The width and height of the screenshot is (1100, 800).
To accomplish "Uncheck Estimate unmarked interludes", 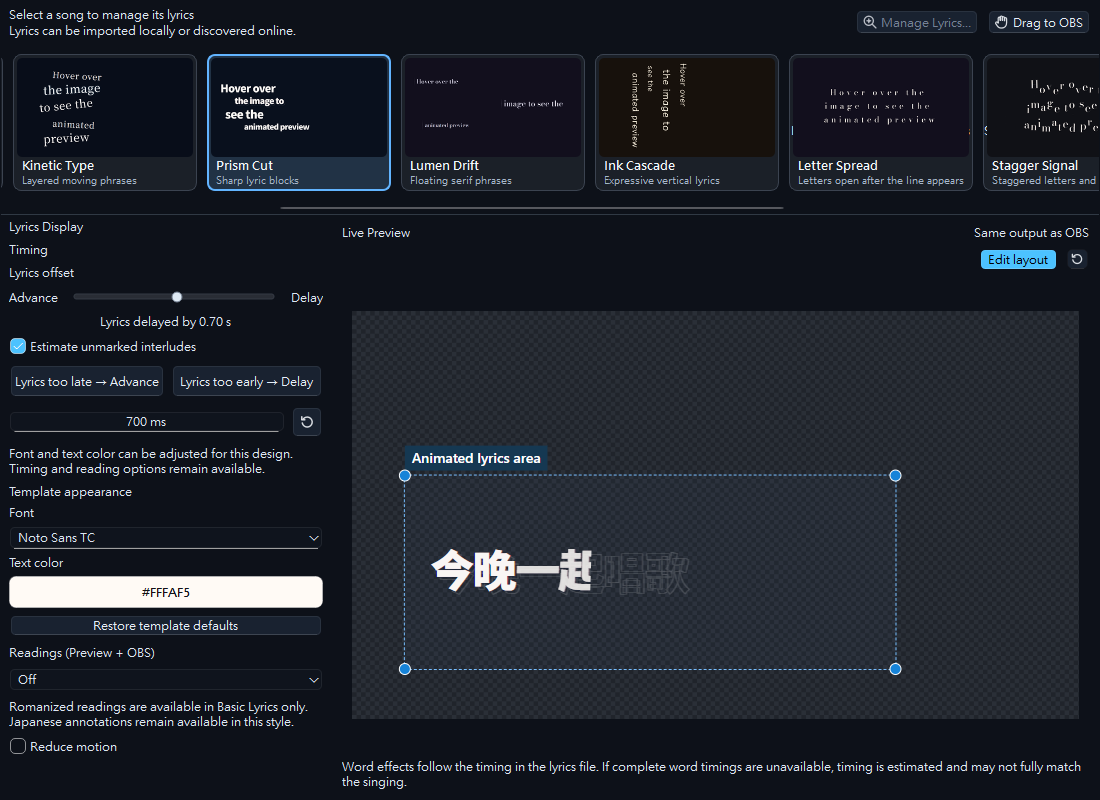I will tap(18, 347).
